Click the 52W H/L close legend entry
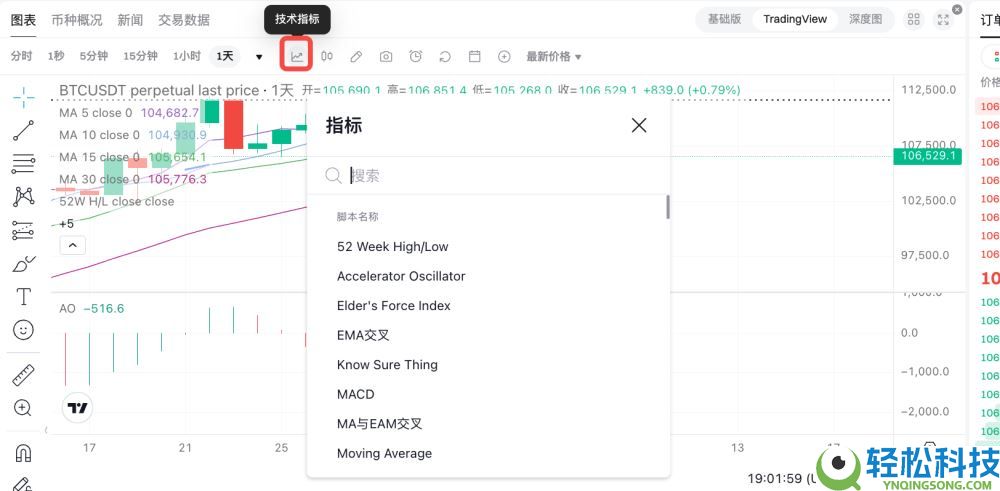Screen dimensions: 1000x491 click(x=116, y=202)
